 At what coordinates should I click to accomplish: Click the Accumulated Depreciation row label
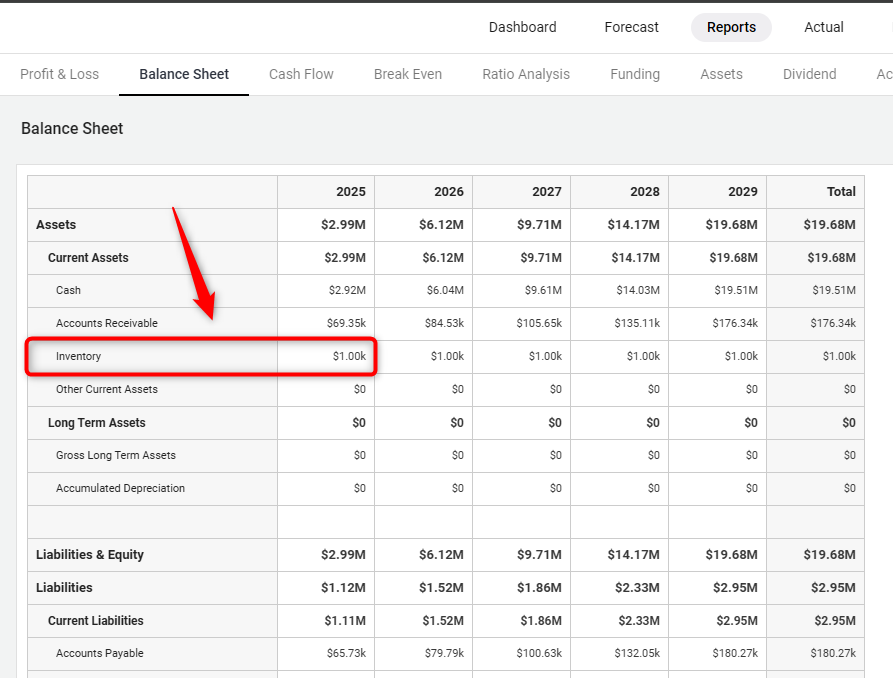[120, 488]
